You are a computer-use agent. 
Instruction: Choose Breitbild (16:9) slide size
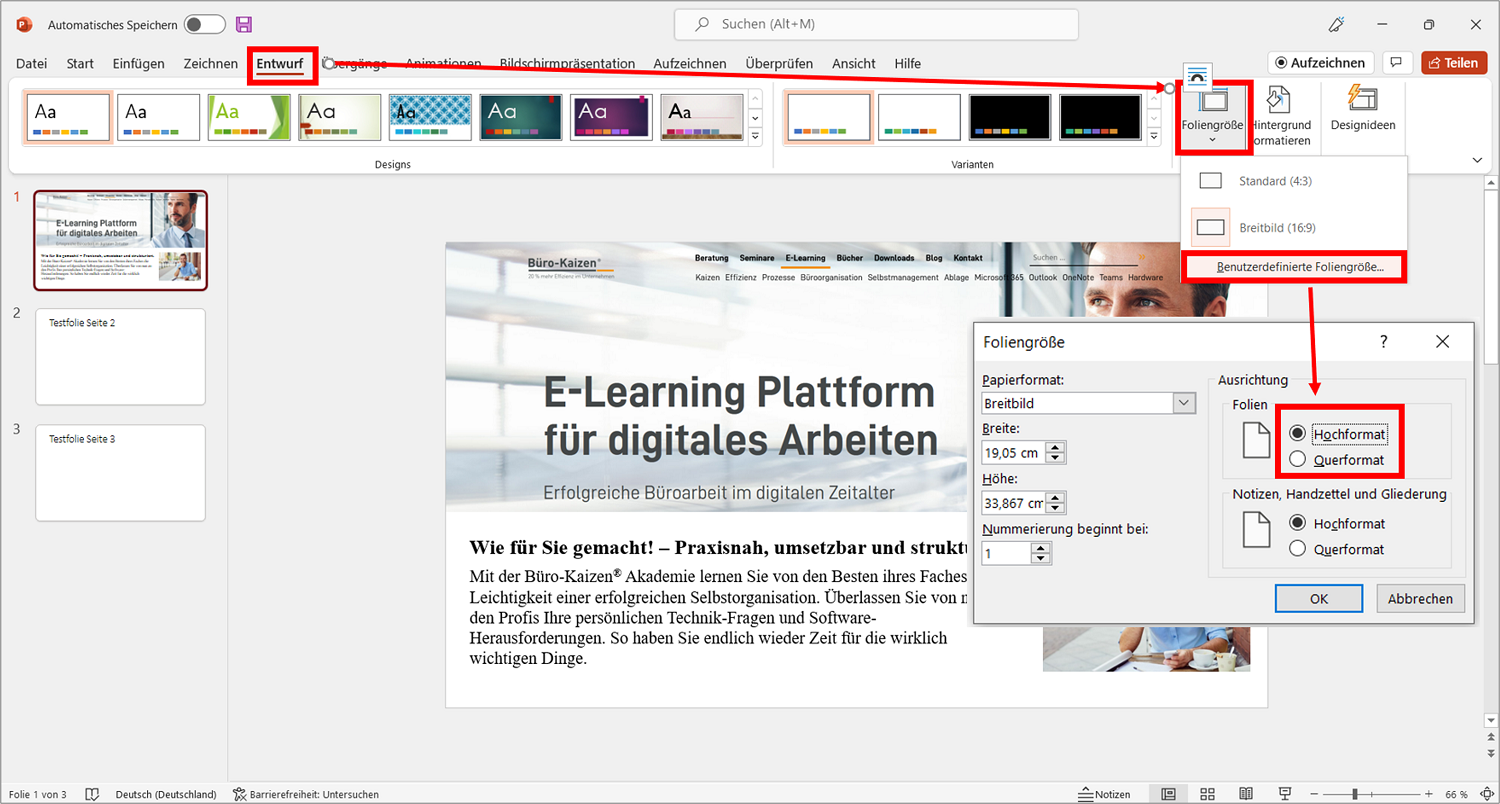point(1294,227)
